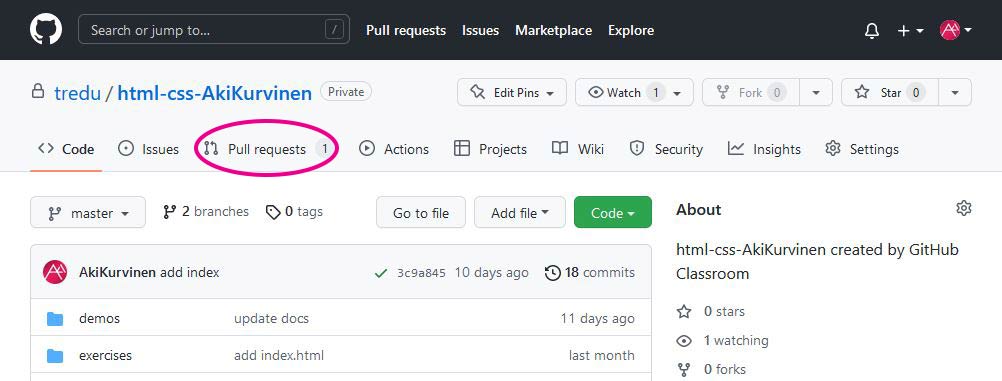Open Pull requests in the top navigation

(x=406, y=30)
